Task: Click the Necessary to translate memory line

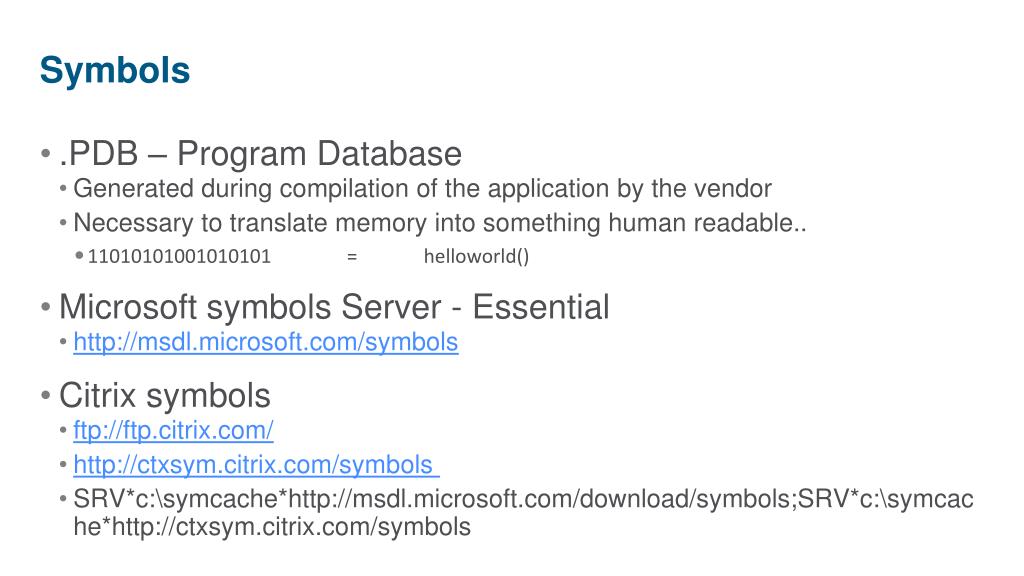Action: [x=440, y=223]
